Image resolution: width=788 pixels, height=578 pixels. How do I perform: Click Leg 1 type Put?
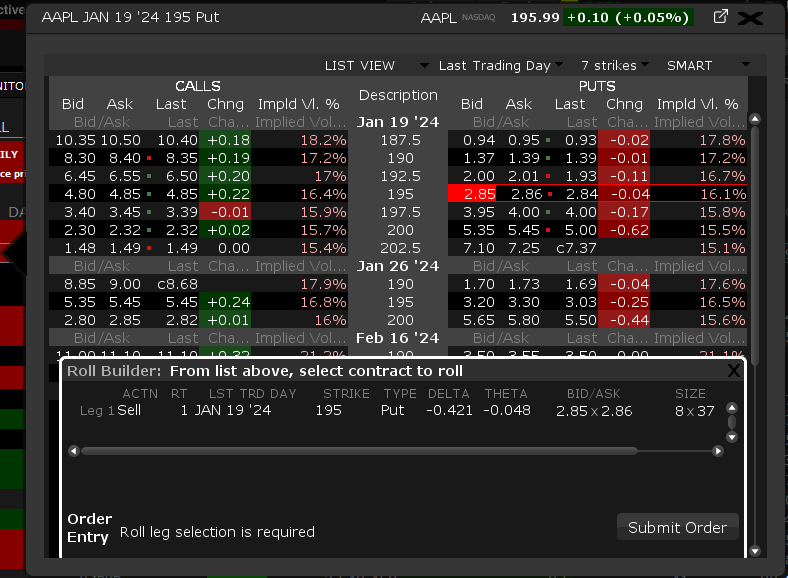(392, 410)
